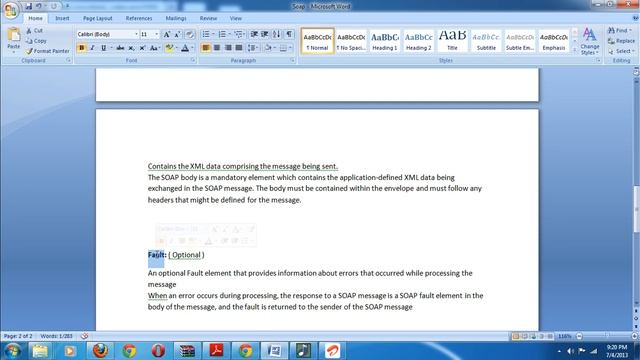Open numbering list dropdown

click(x=229, y=34)
